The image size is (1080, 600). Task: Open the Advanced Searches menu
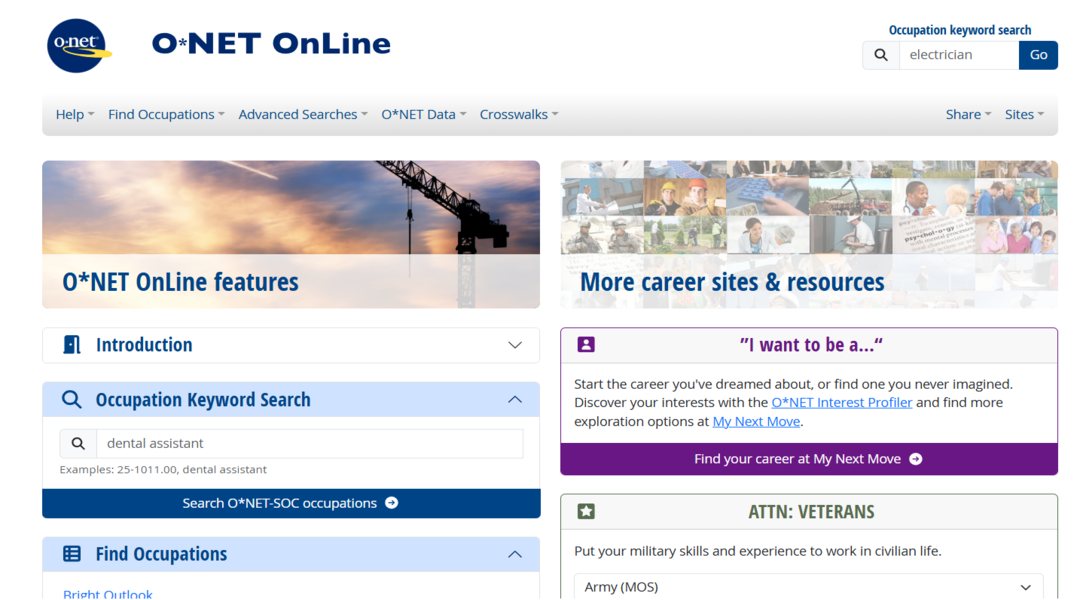click(302, 115)
